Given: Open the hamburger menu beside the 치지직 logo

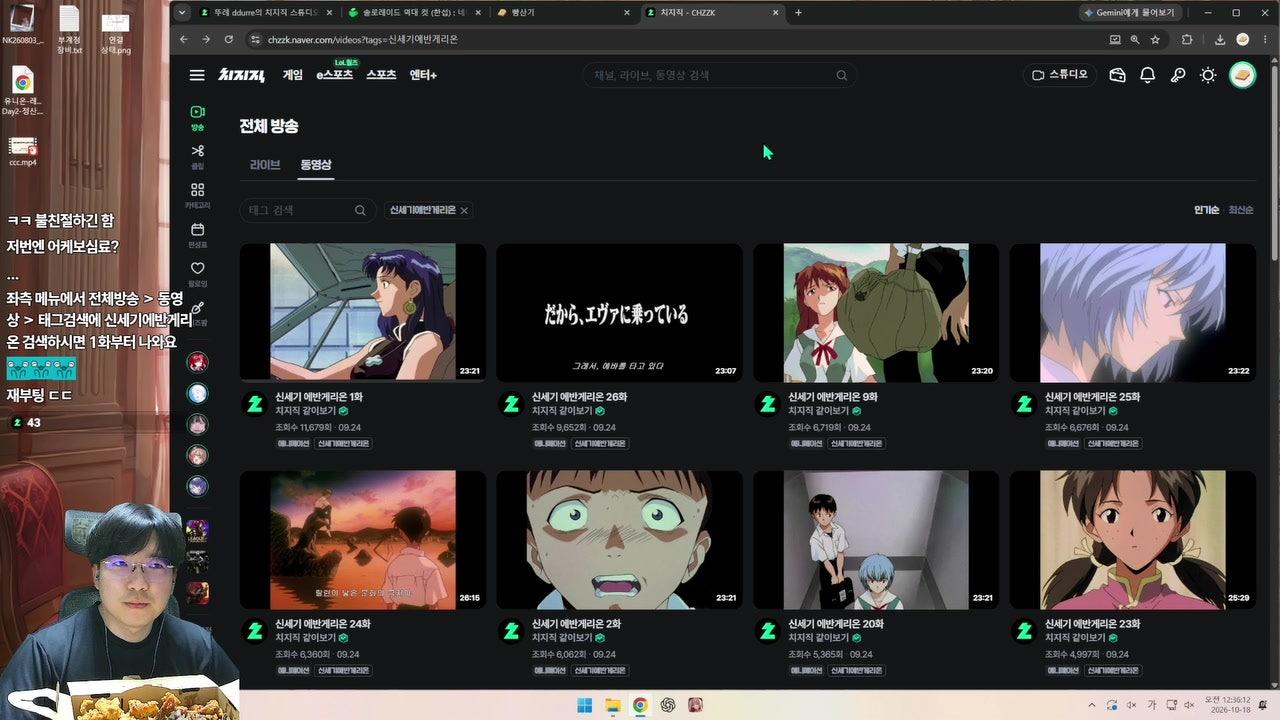Looking at the screenshot, I should point(197,75).
